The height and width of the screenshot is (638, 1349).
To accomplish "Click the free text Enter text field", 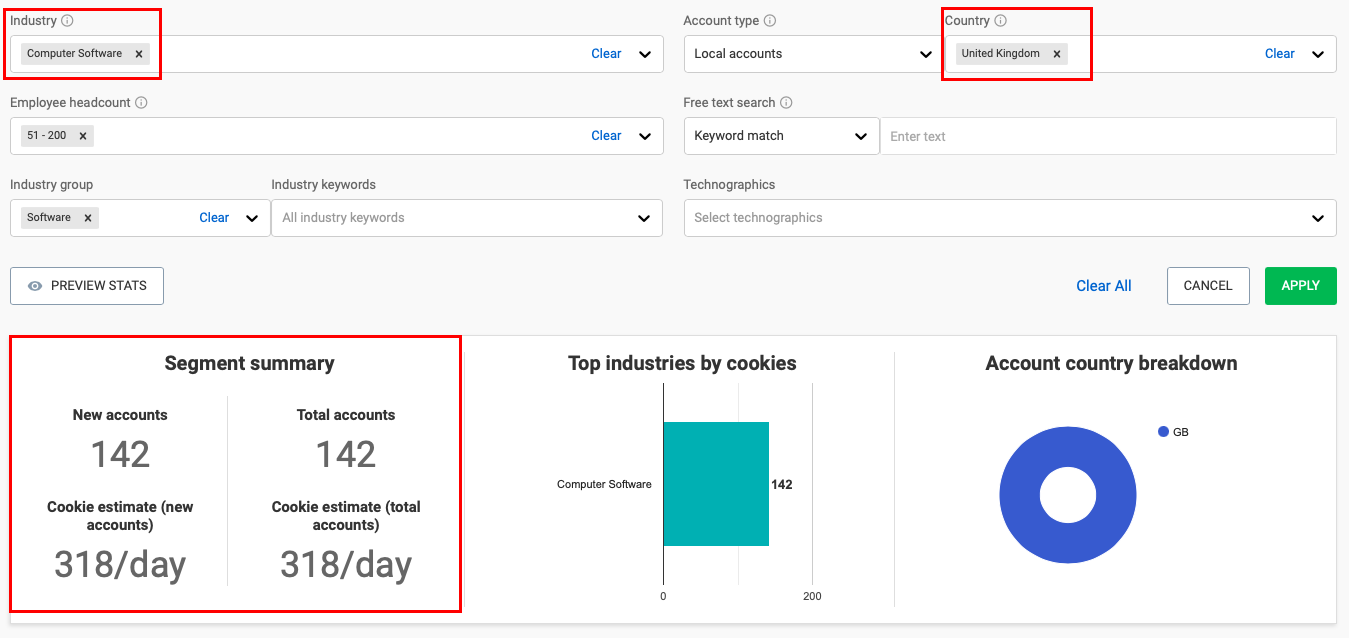I will click(x=1108, y=136).
